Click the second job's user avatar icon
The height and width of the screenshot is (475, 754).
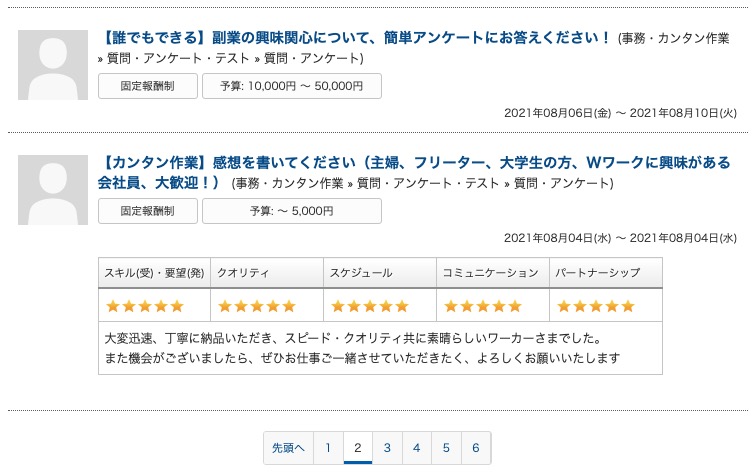pyautogui.click(x=53, y=190)
